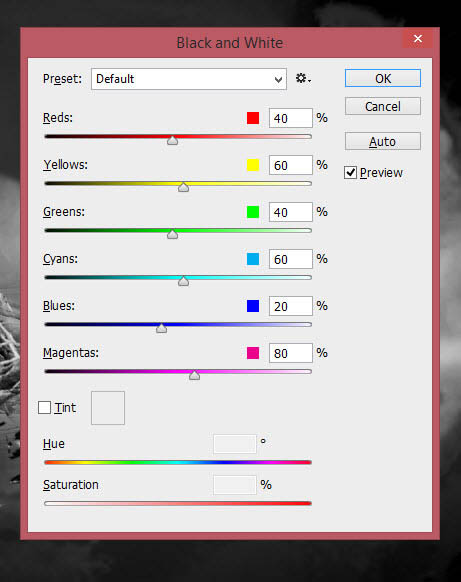Click the tint color preview box

coord(108,408)
